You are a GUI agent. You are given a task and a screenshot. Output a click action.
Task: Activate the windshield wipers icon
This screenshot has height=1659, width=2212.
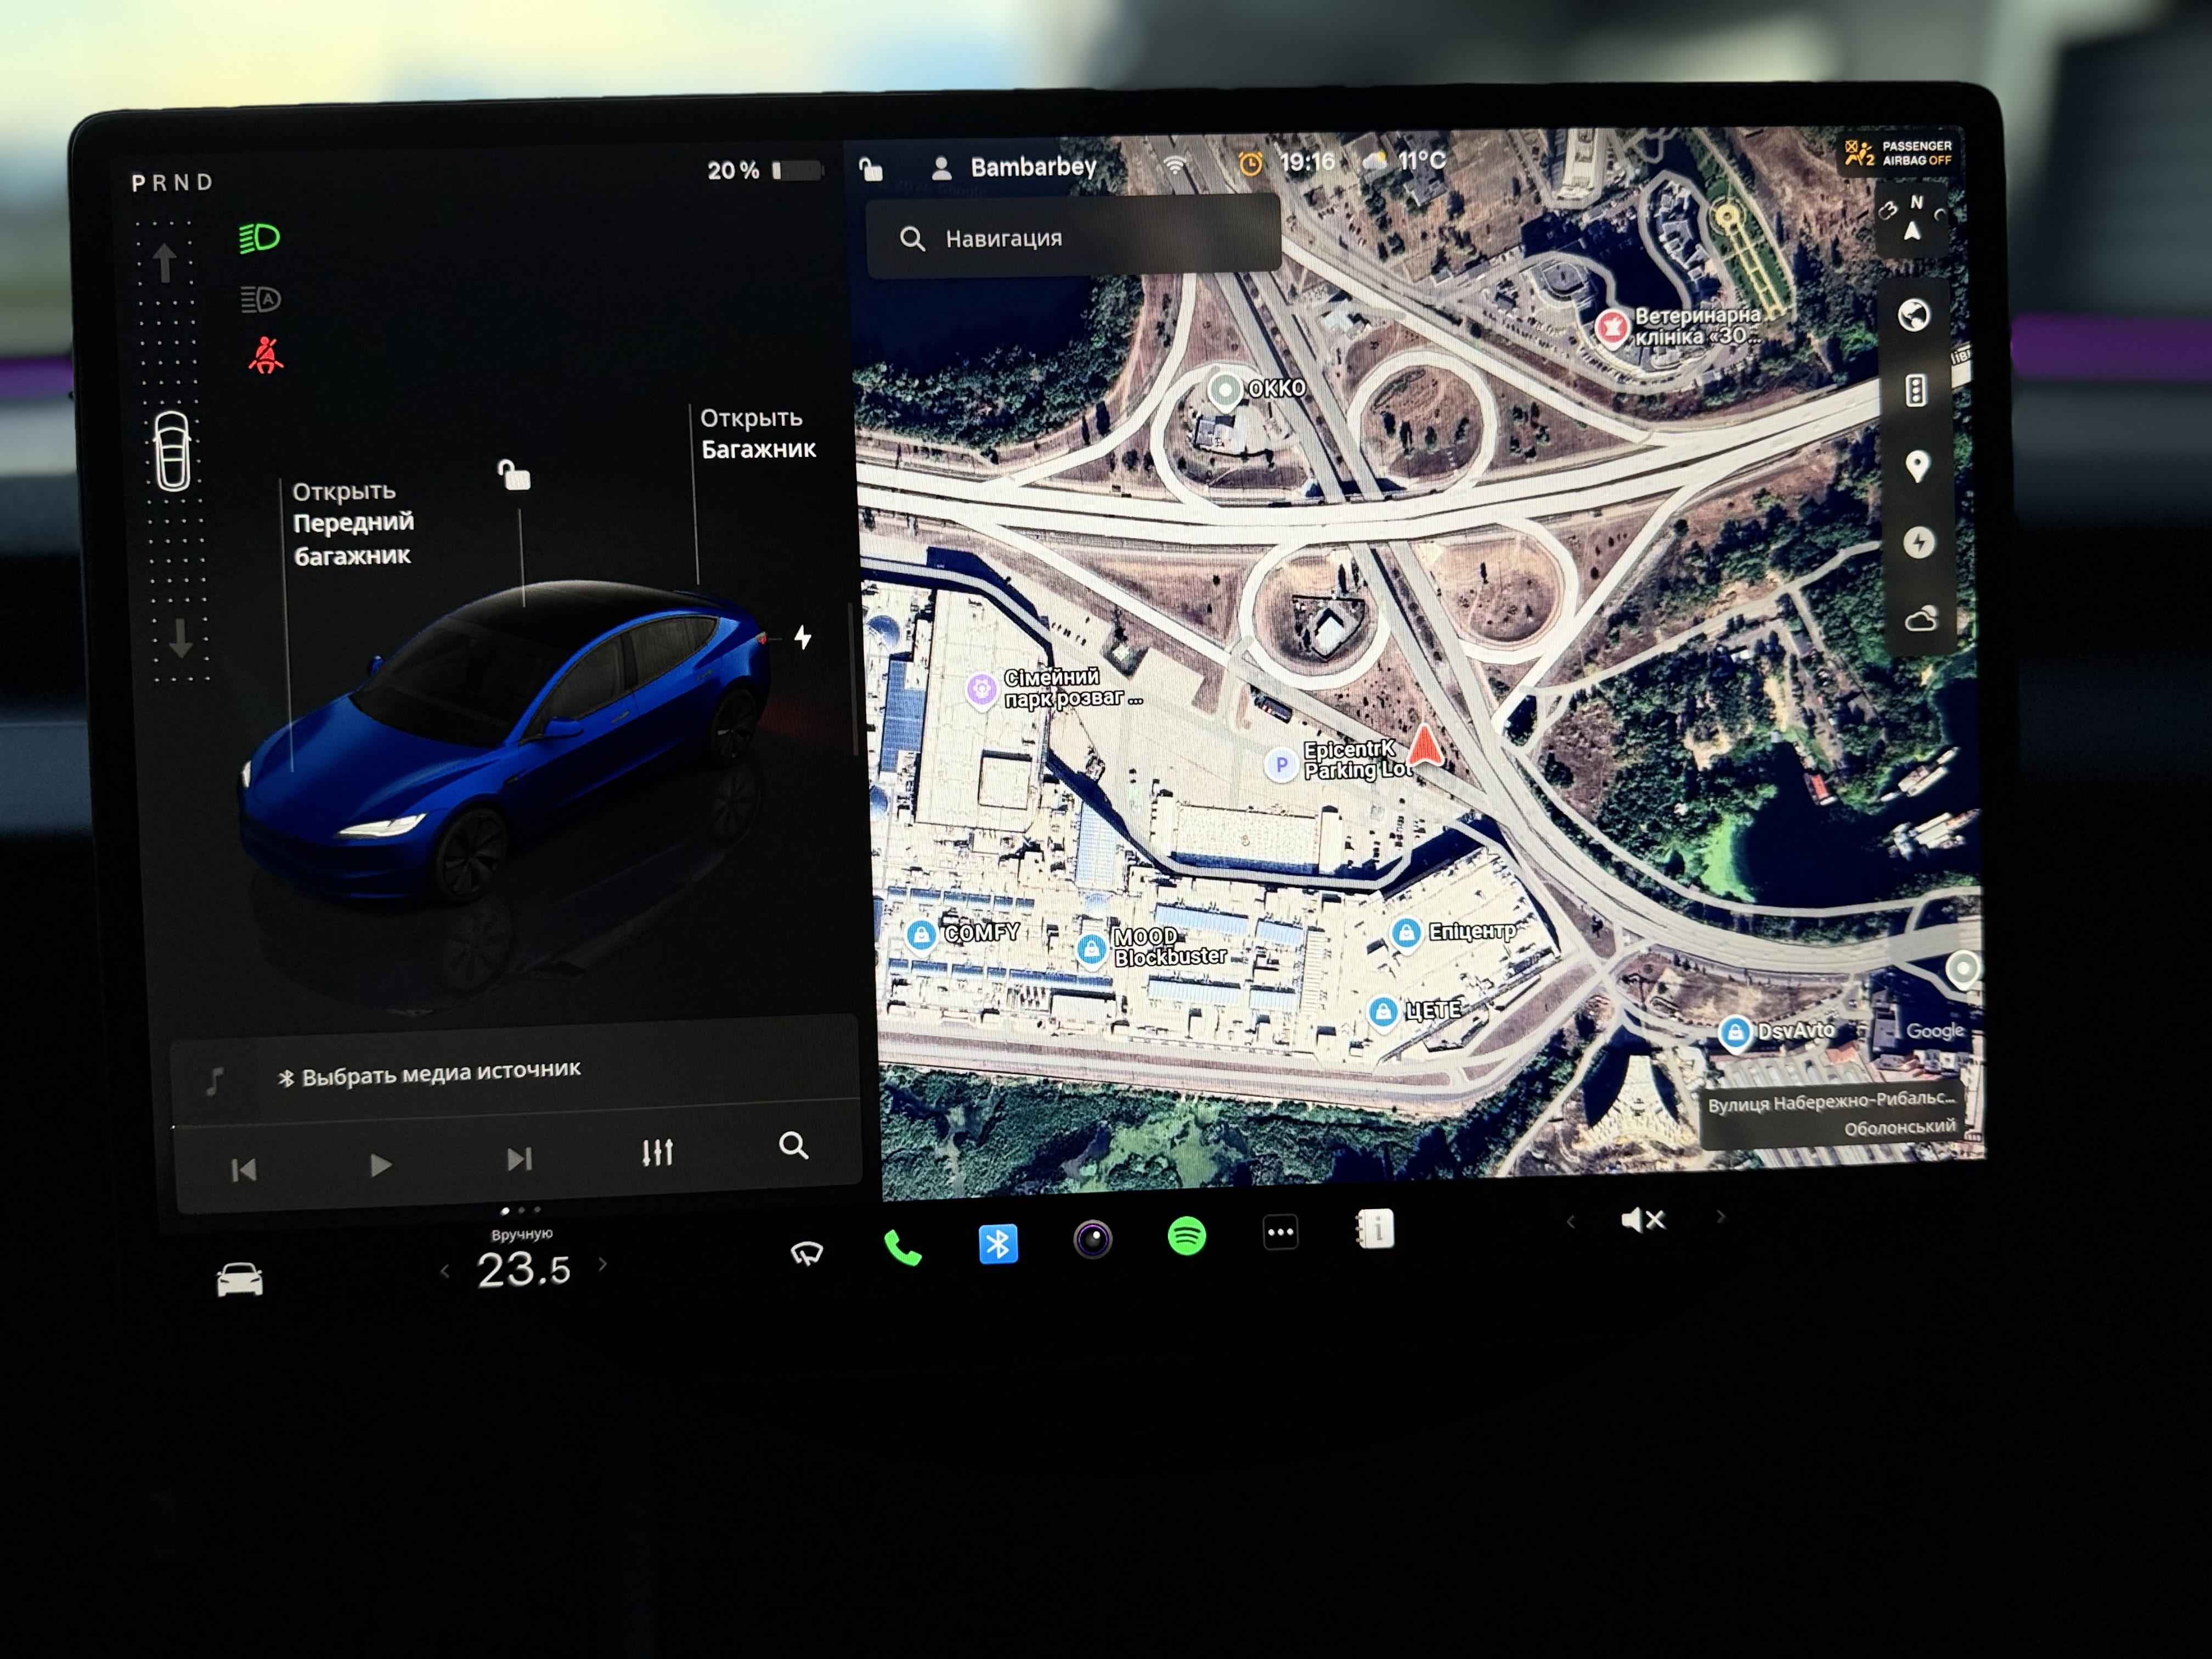[x=806, y=1252]
